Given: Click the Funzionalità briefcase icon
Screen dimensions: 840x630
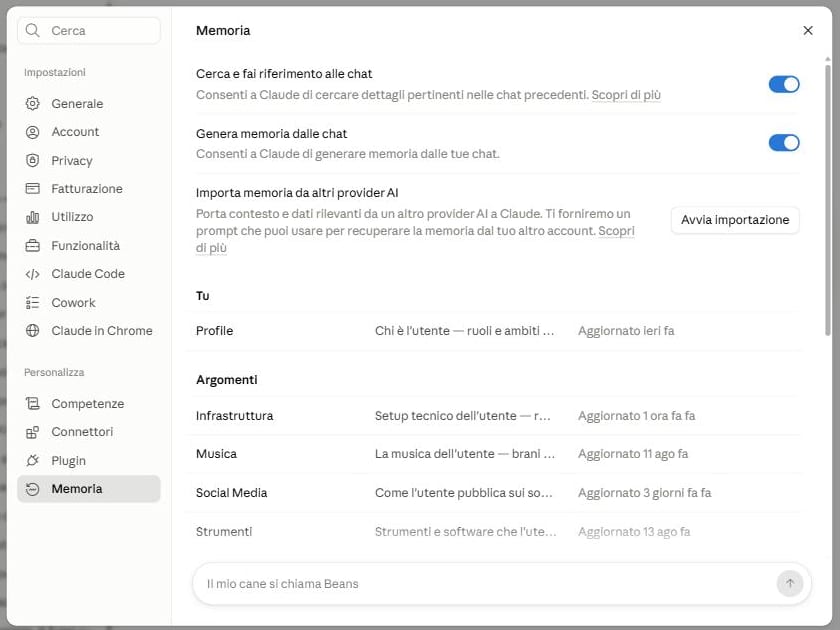Looking at the screenshot, I should (x=33, y=245).
